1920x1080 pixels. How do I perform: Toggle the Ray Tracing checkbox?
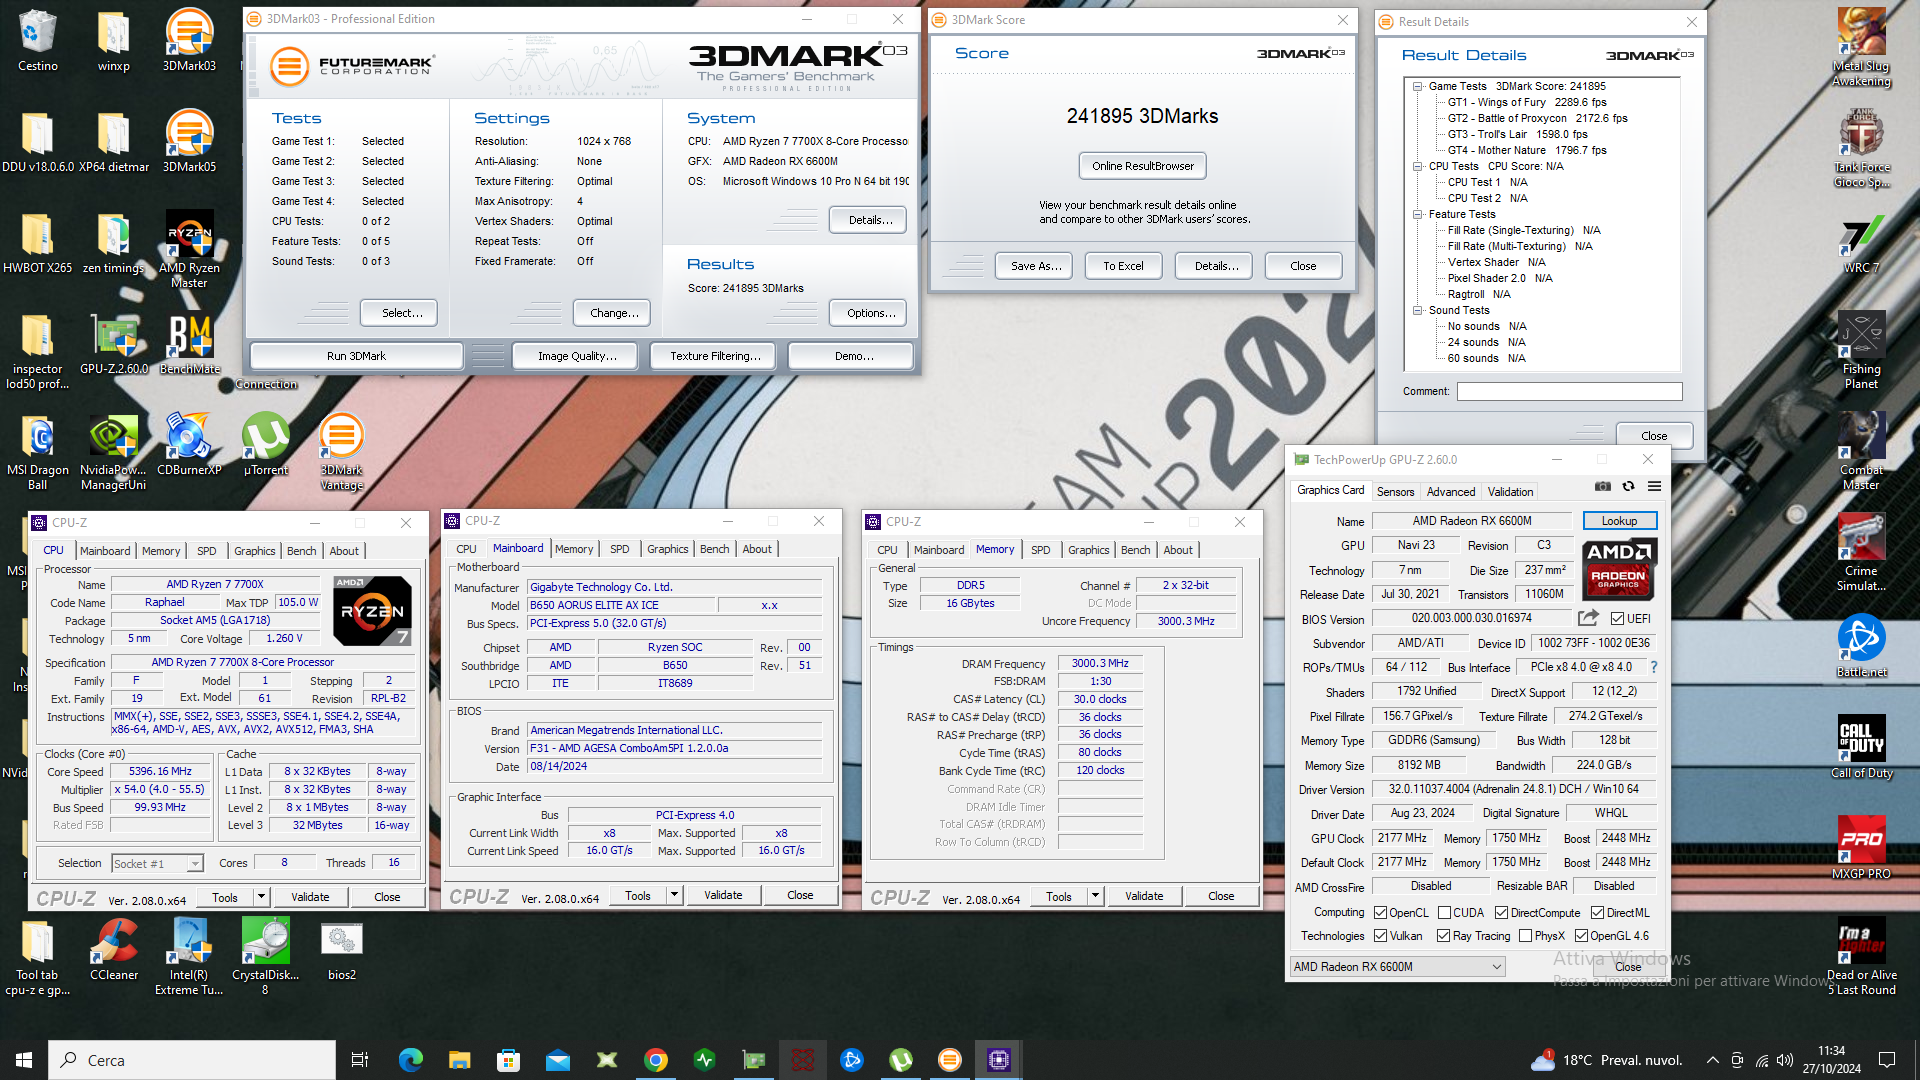[x=1443, y=936]
